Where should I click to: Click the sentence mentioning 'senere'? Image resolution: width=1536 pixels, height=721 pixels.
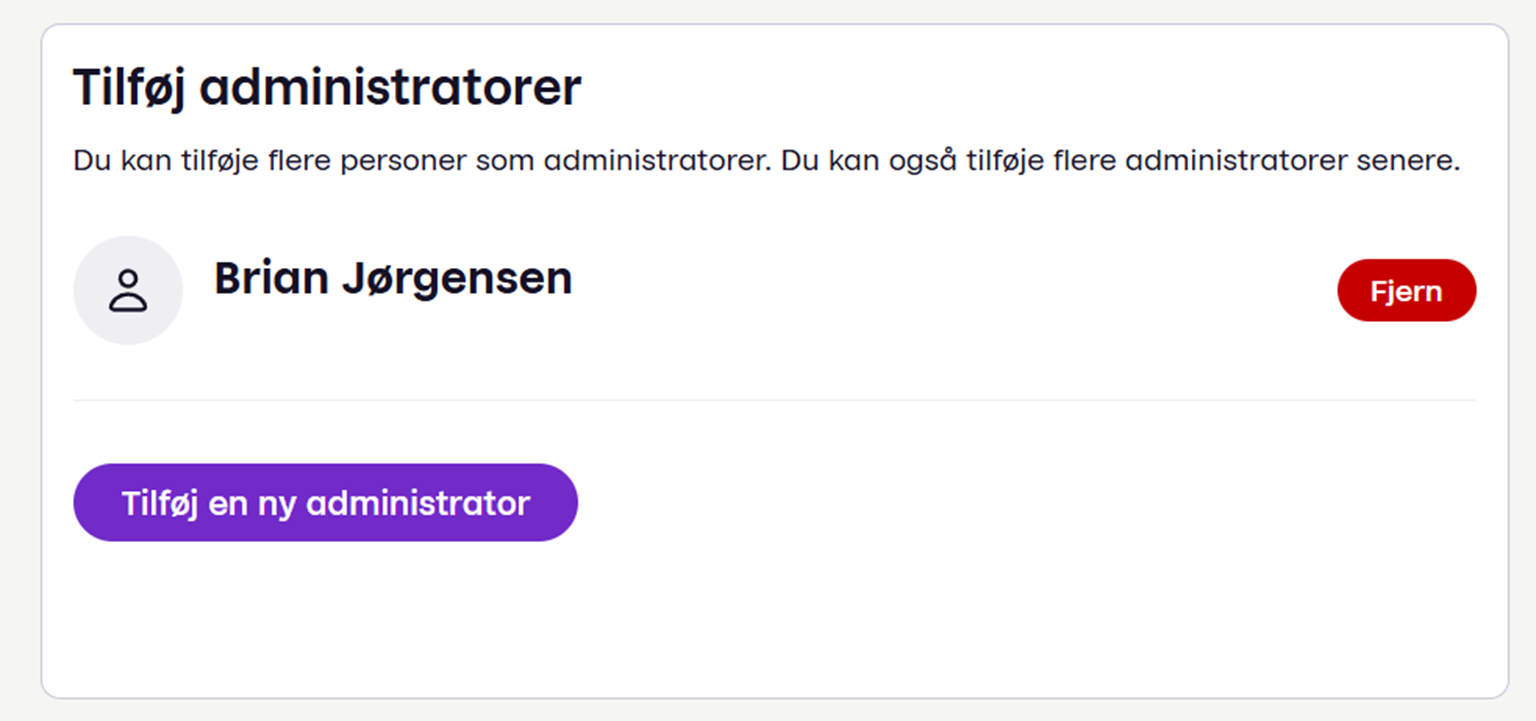[x=1121, y=161]
